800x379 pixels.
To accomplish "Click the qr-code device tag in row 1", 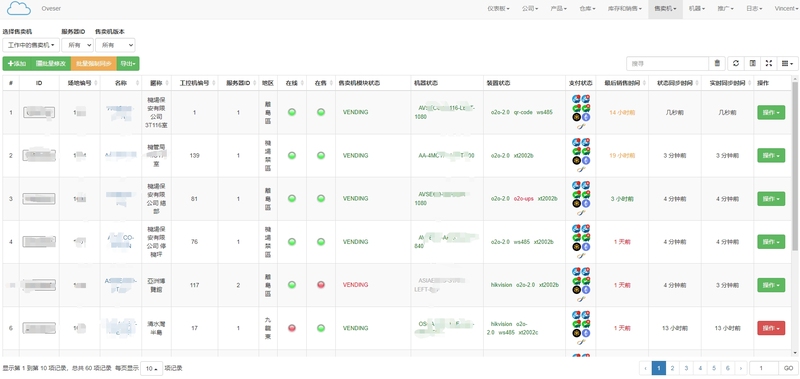I will click(x=522, y=112).
